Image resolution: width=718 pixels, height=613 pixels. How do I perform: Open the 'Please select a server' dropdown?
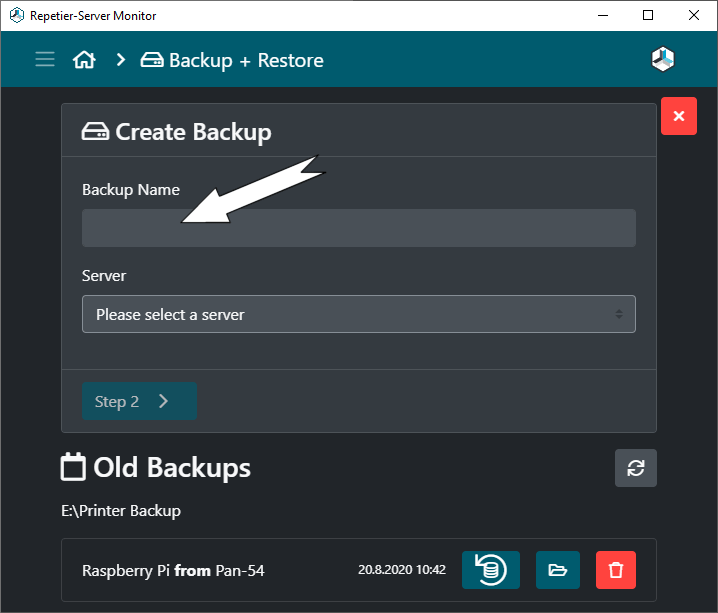pos(359,314)
